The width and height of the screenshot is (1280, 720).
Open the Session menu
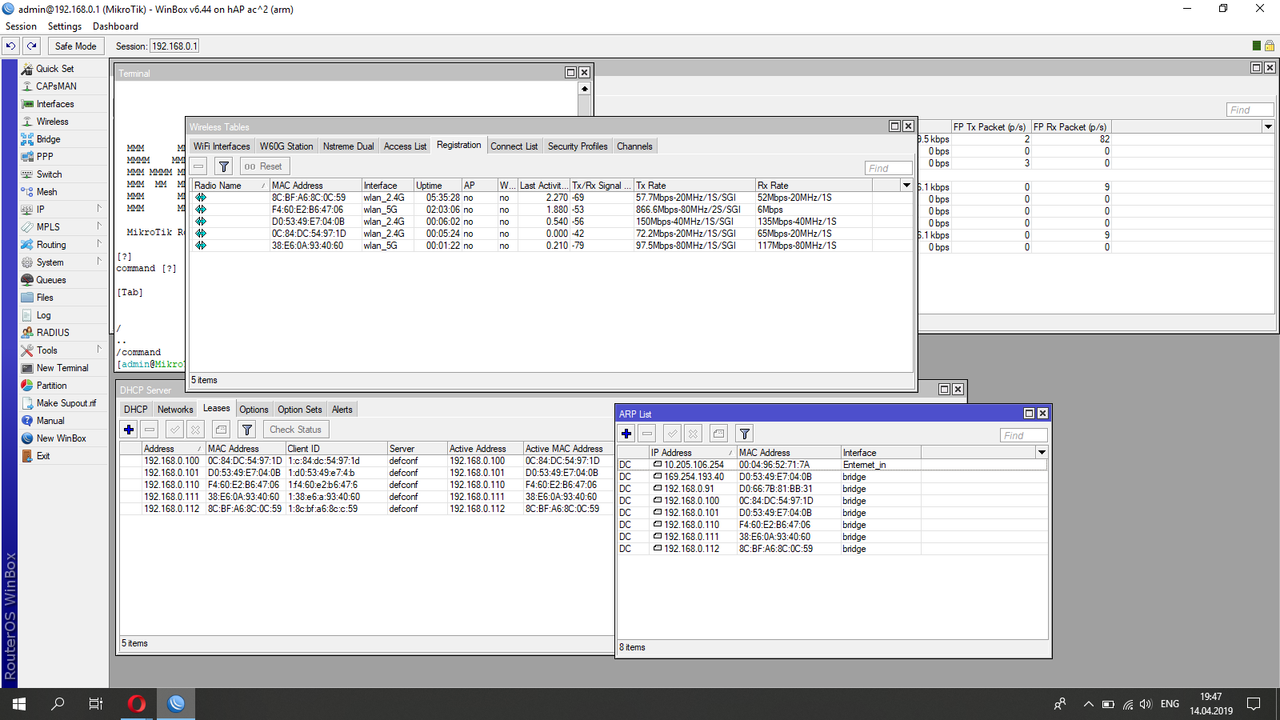[21, 27]
